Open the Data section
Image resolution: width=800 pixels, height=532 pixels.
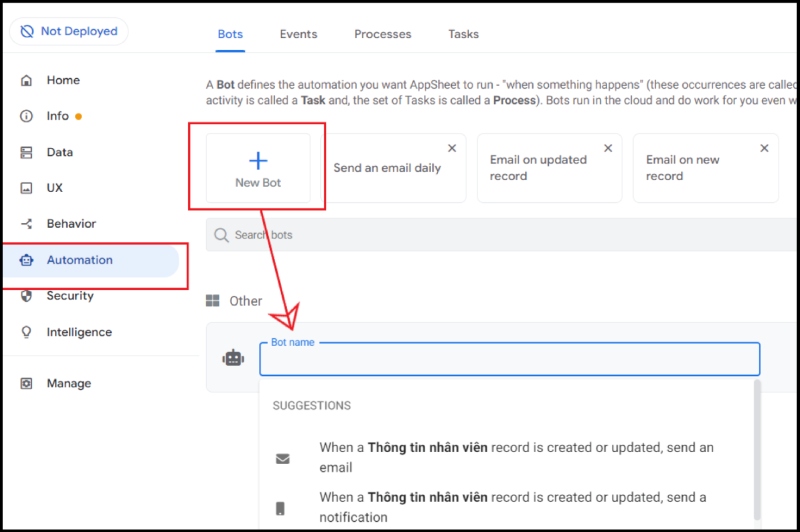(60, 153)
